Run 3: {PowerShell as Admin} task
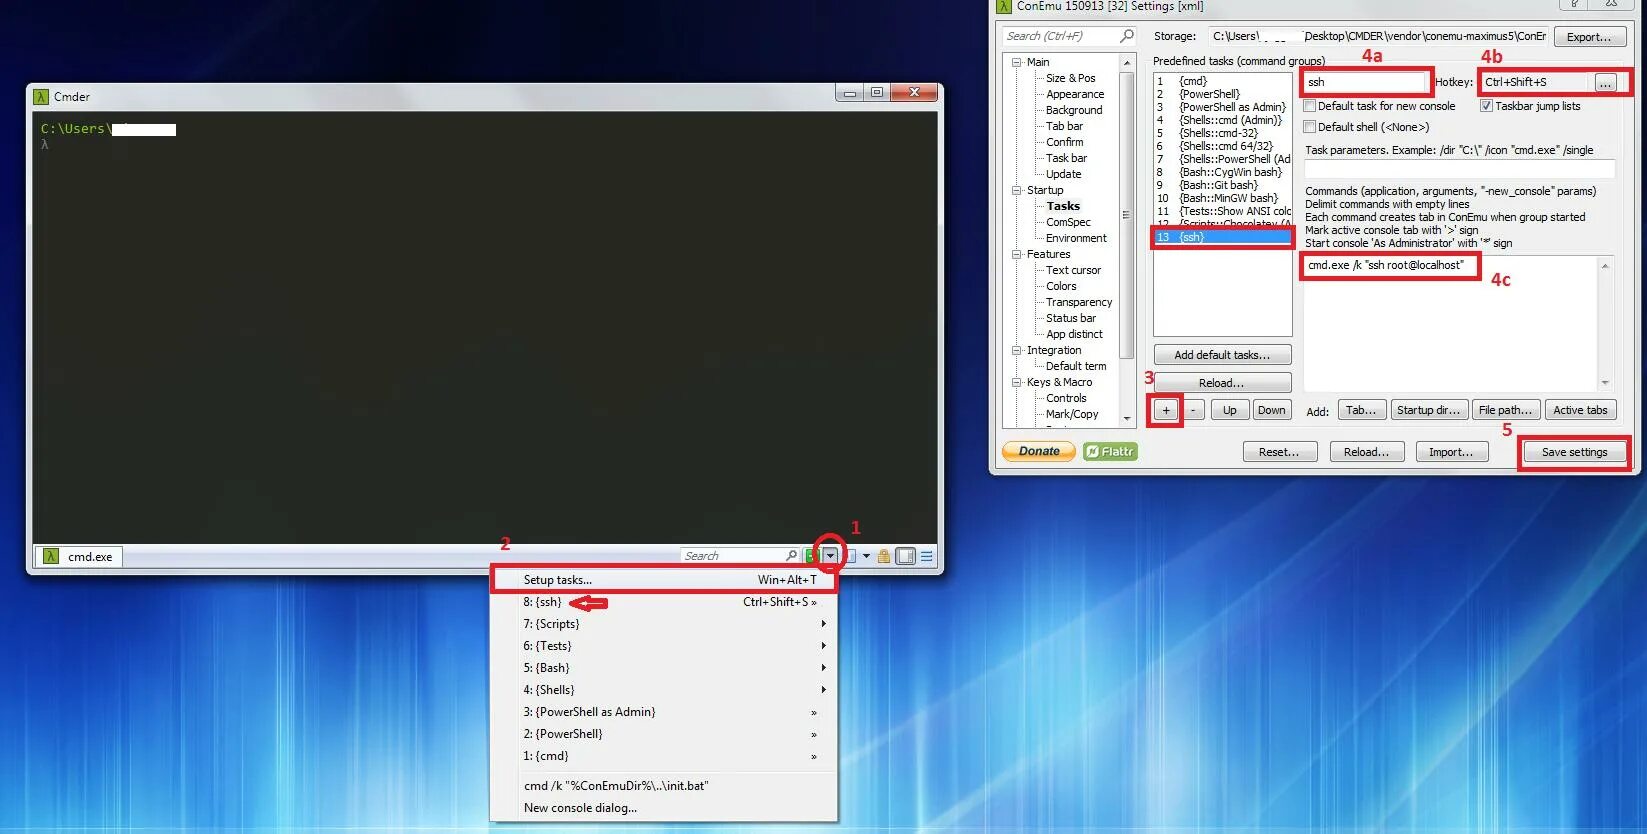The width and height of the screenshot is (1647, 834). tap(664, 712)
